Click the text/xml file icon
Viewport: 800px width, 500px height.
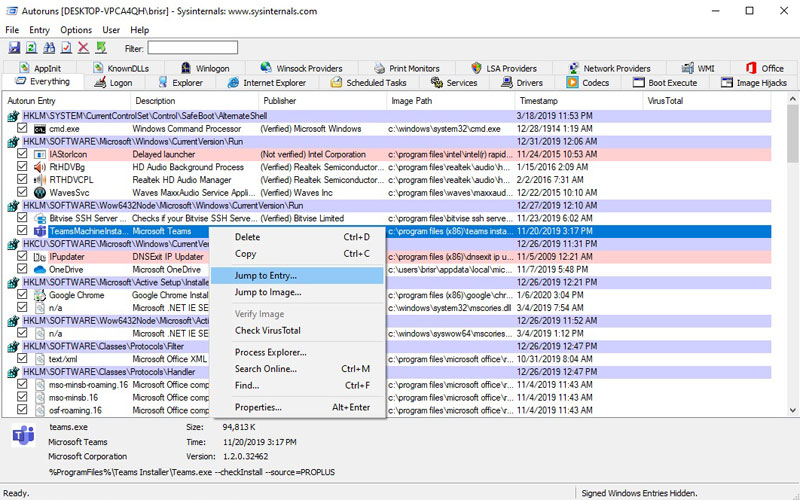point(40,359)
